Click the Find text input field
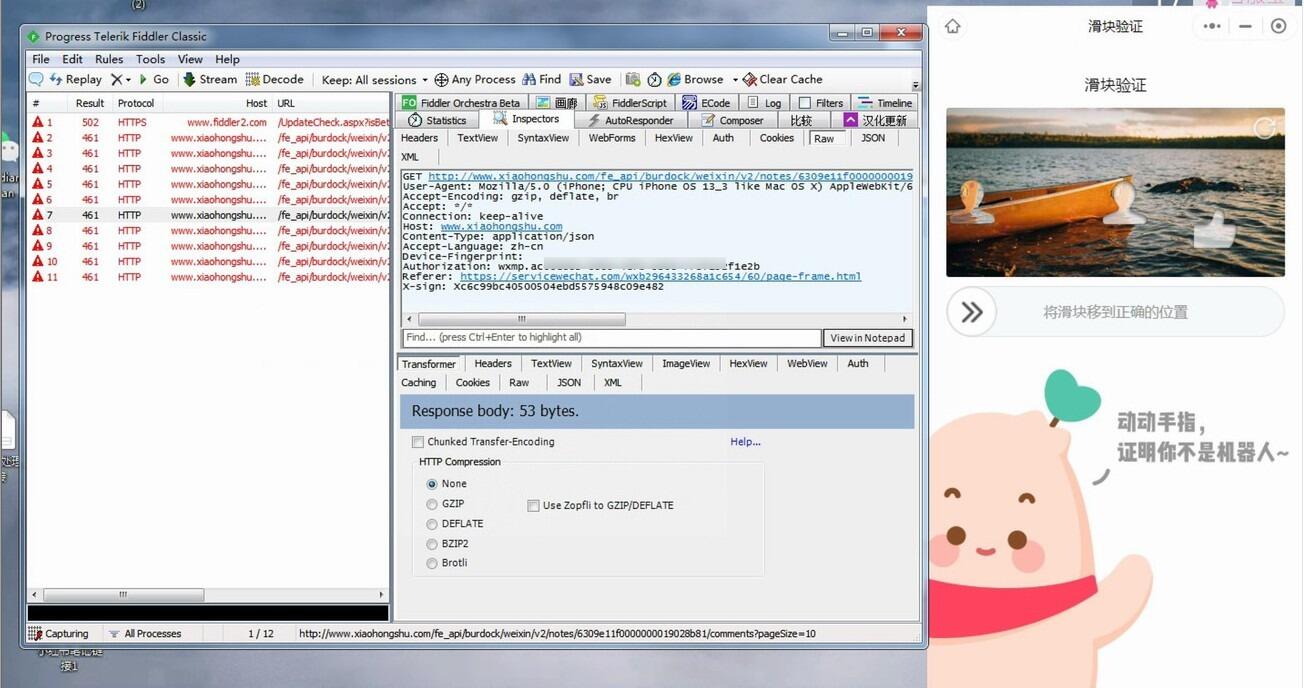 coord(610,338)
